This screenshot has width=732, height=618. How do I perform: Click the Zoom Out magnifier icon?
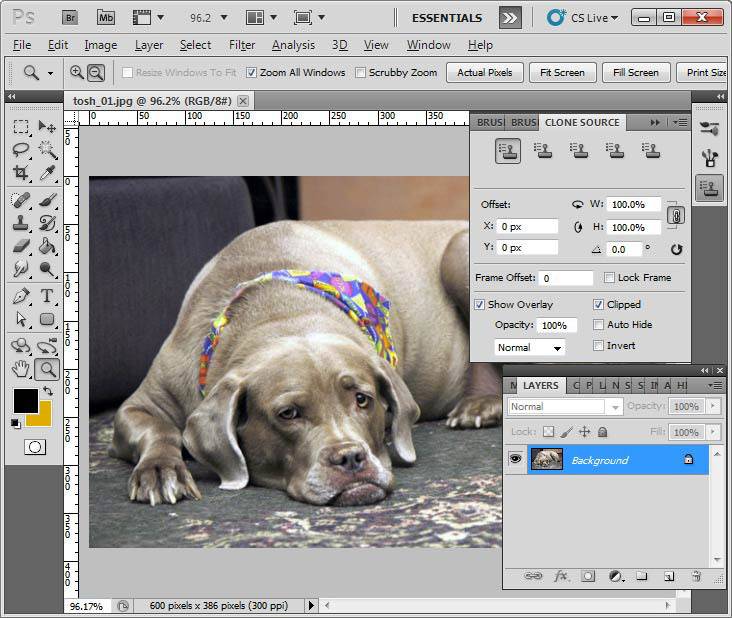point(96,72)
